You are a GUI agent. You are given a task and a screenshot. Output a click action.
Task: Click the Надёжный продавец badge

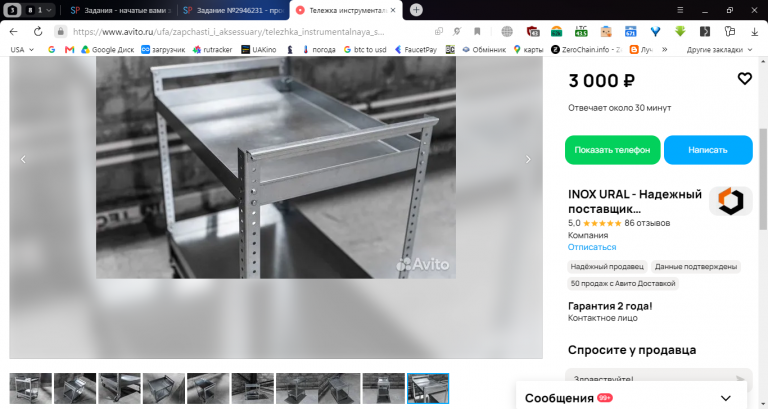(607, 266)
